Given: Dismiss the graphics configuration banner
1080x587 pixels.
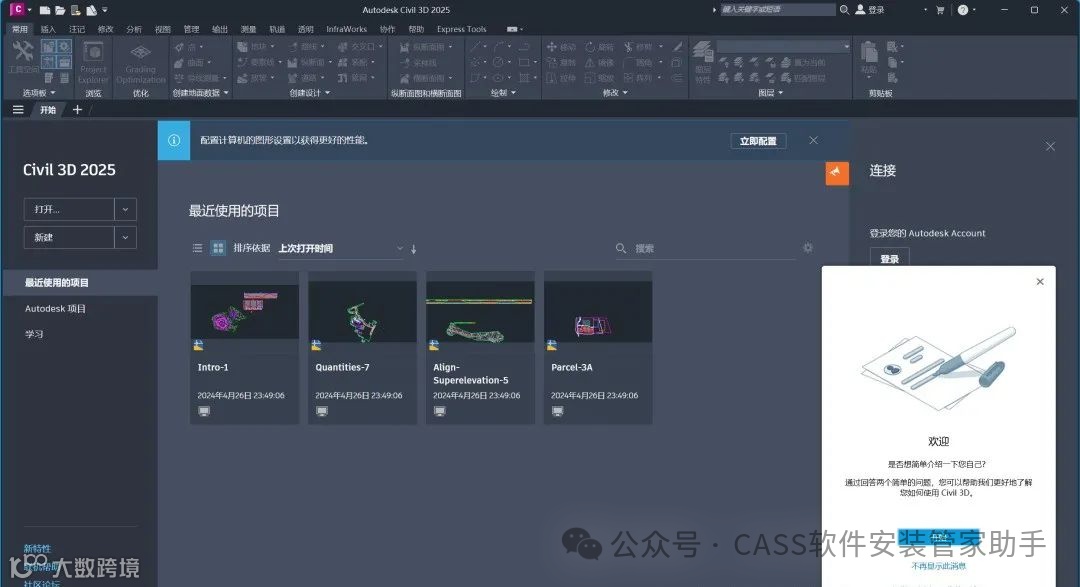Looking at the screenshot, I should click(x=813, y=140).
